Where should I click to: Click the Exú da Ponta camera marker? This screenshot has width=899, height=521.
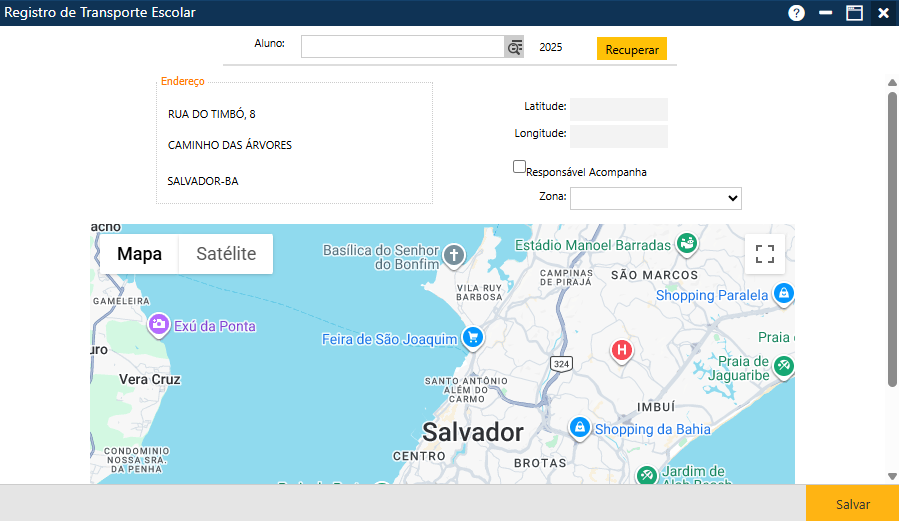coord(158,325)
